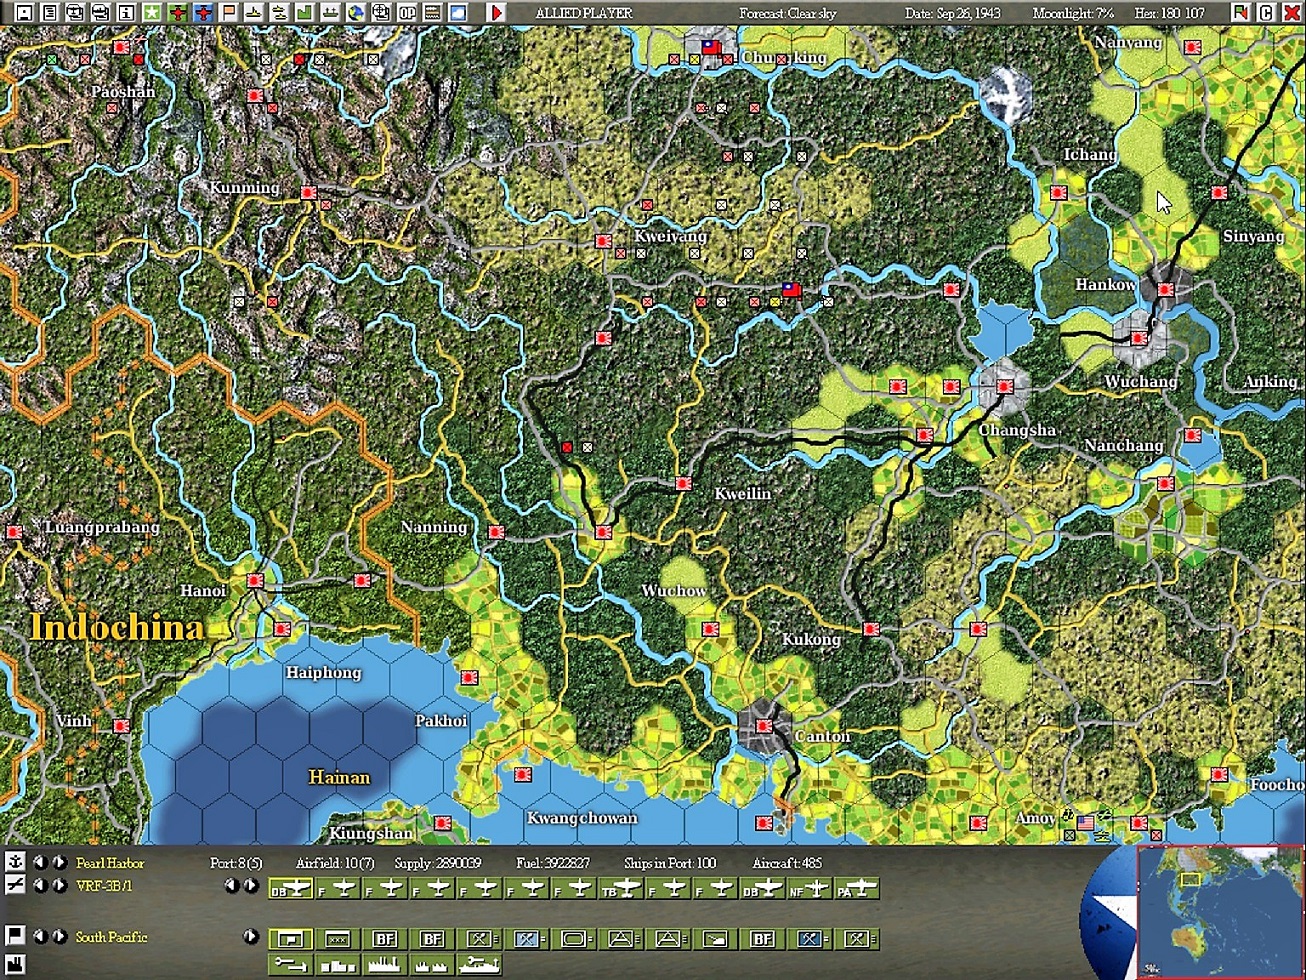Click the ship with crane icon in bottom row

pos(479,964)
